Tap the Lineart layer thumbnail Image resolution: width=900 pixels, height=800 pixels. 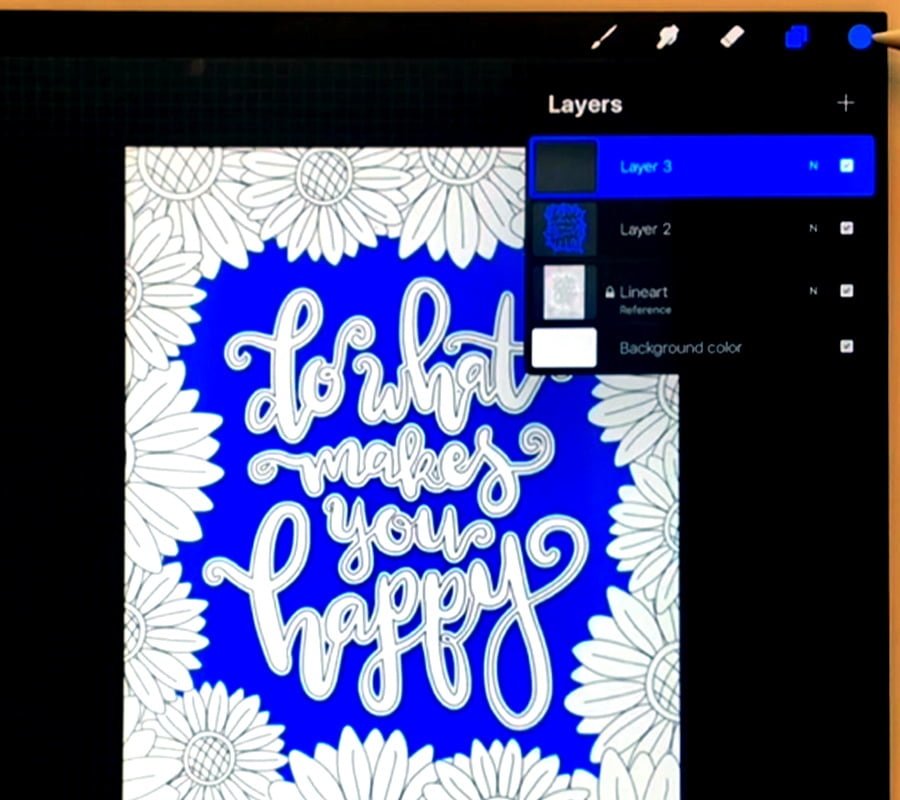pyautogui.click(x=565, y=292)
